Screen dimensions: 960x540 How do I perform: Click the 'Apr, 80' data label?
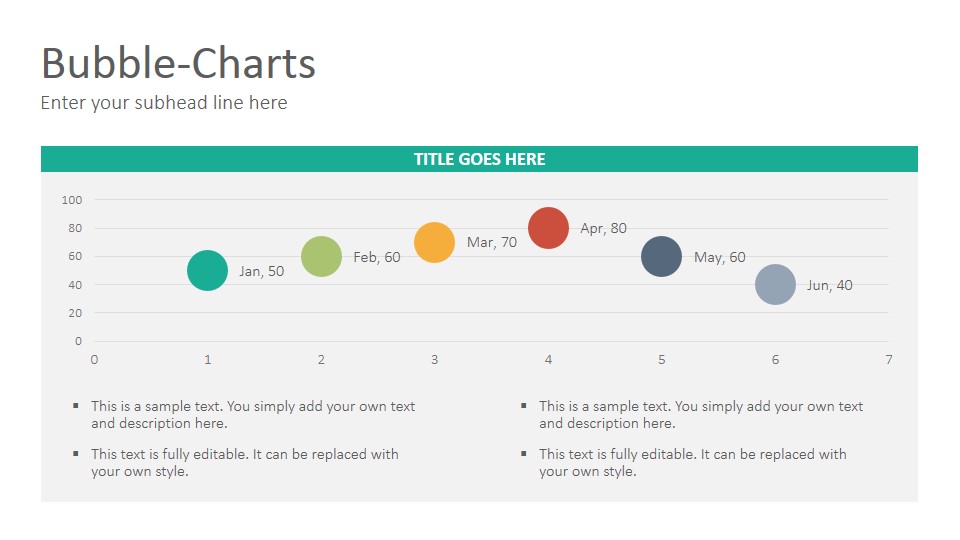pyautogui.click(x=604, y=228)
